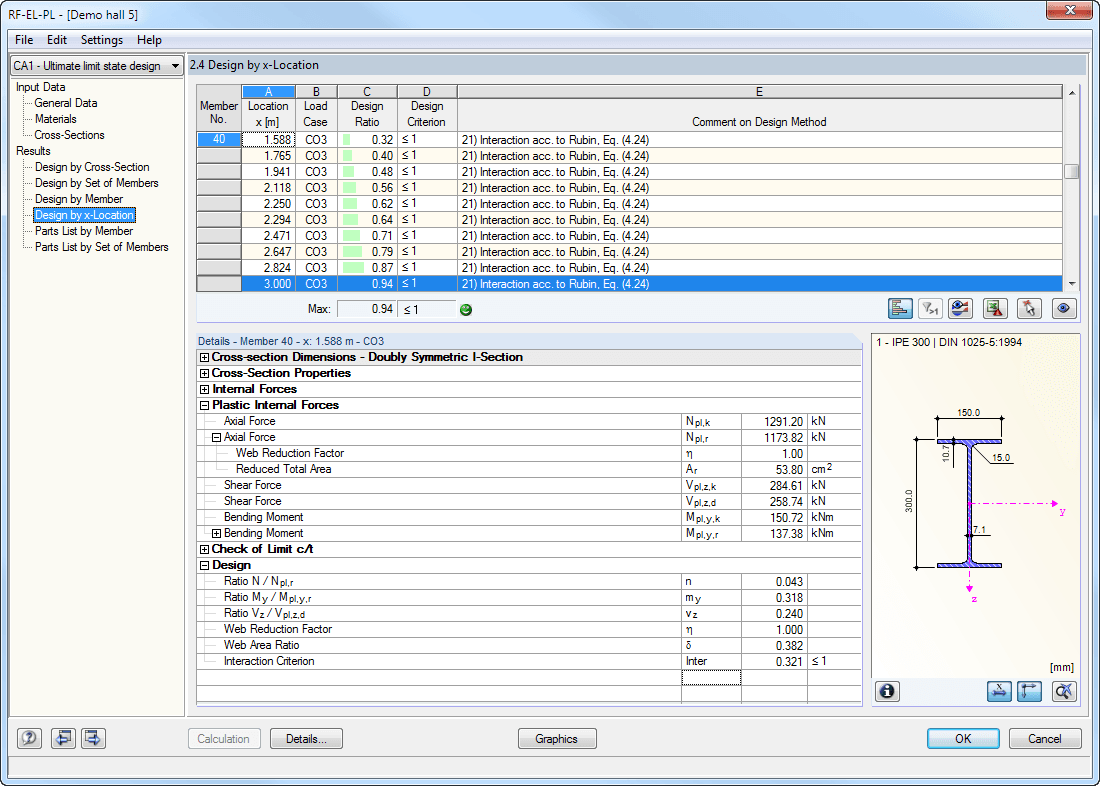The image size is (1100, 786).
Task: Click the eye view mode icon
Action: [1064, 309]
